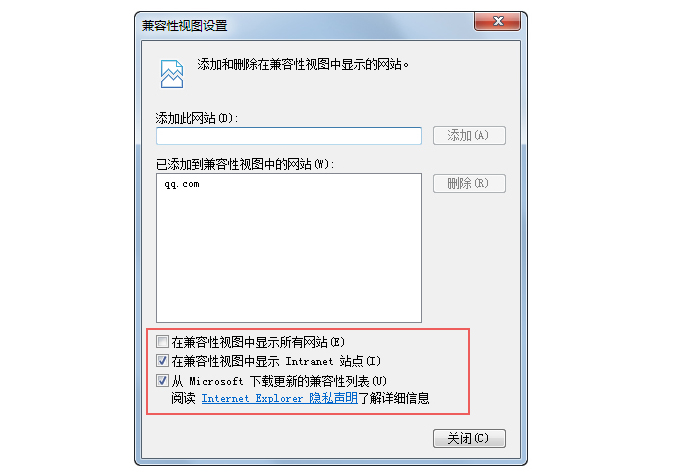Click the compatibility view page icon

(x=172, y=74)
